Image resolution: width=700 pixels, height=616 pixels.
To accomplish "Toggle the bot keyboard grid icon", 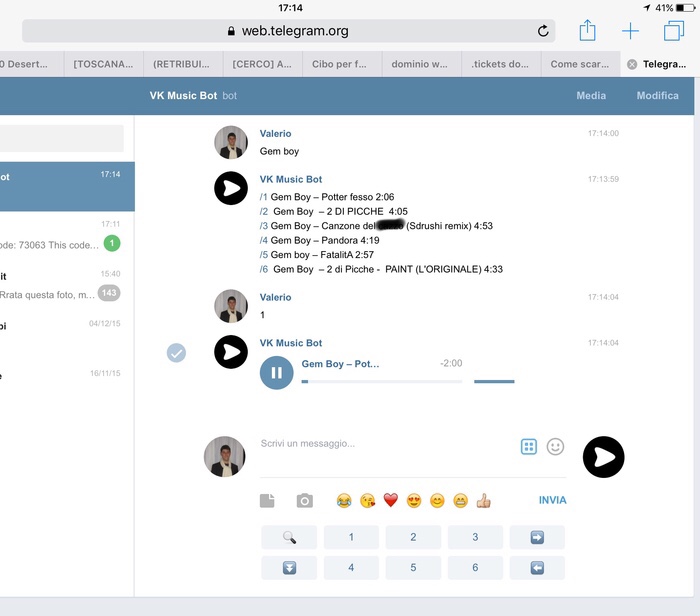I will 529,446.
